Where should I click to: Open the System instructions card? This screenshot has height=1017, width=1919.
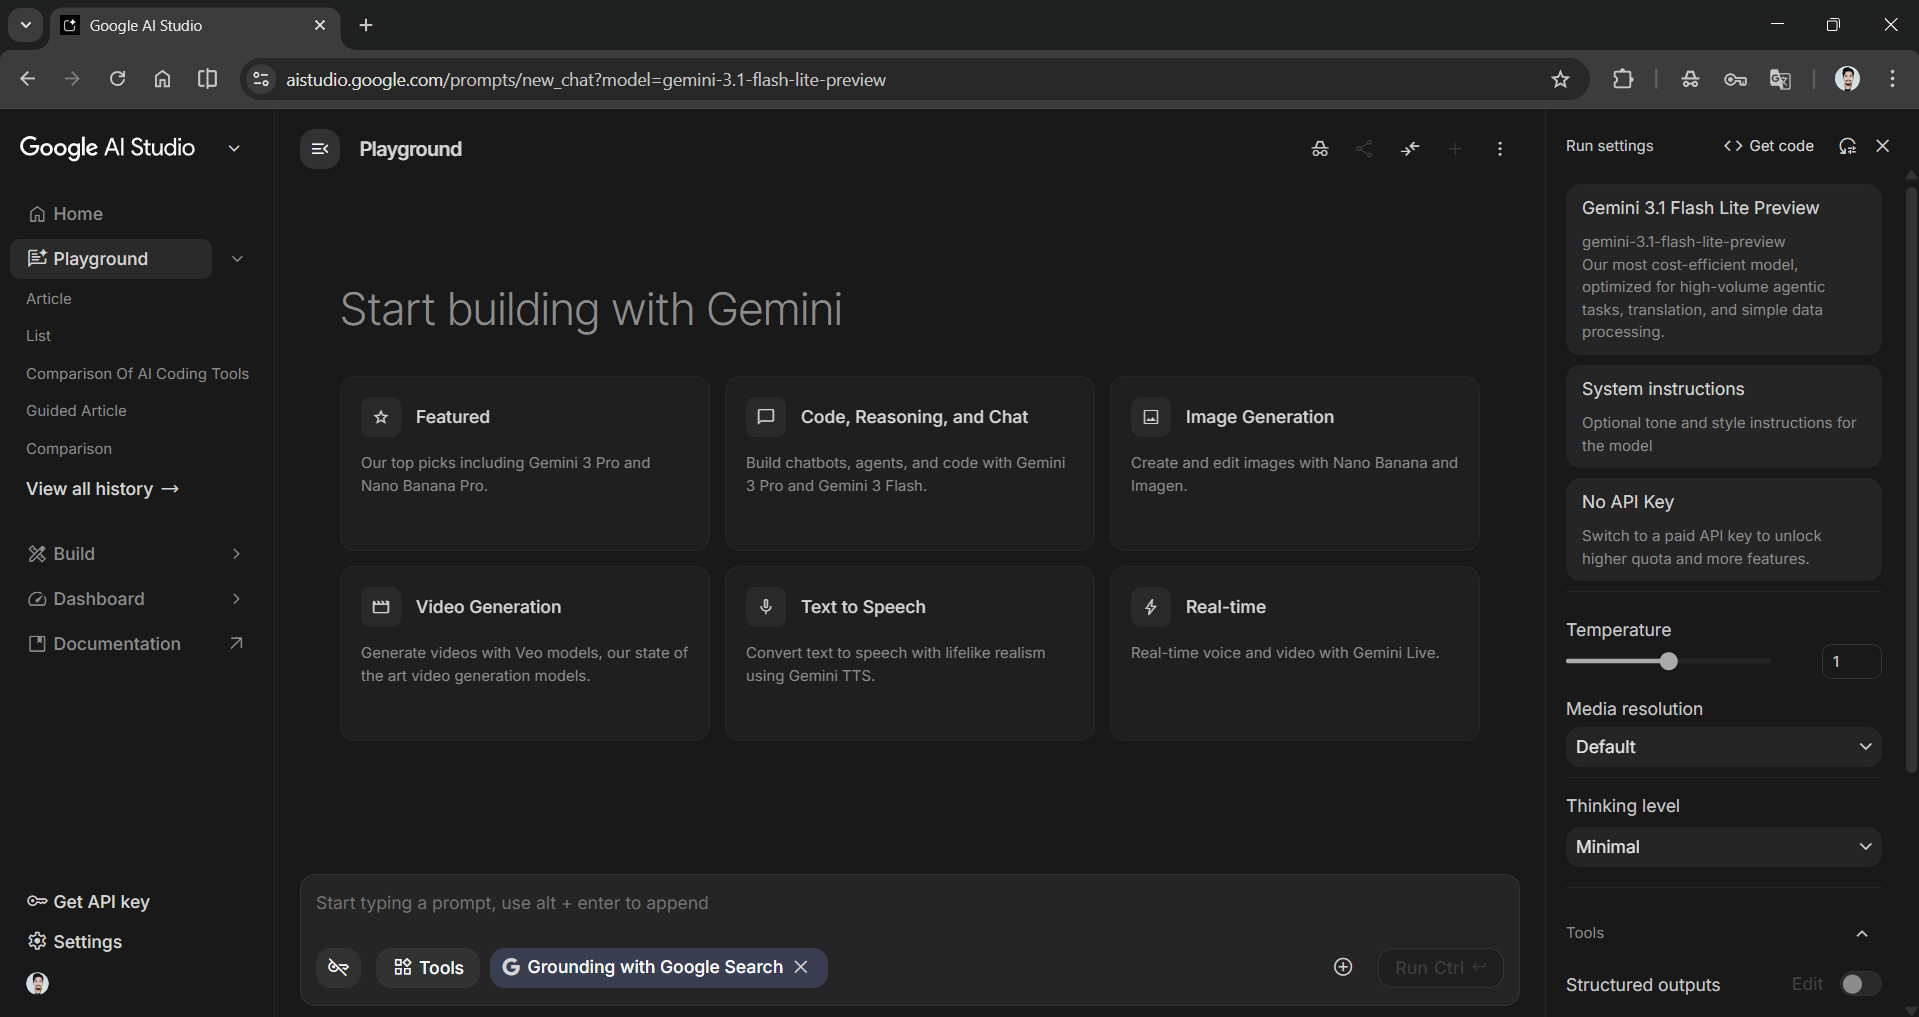point(1723,416)
